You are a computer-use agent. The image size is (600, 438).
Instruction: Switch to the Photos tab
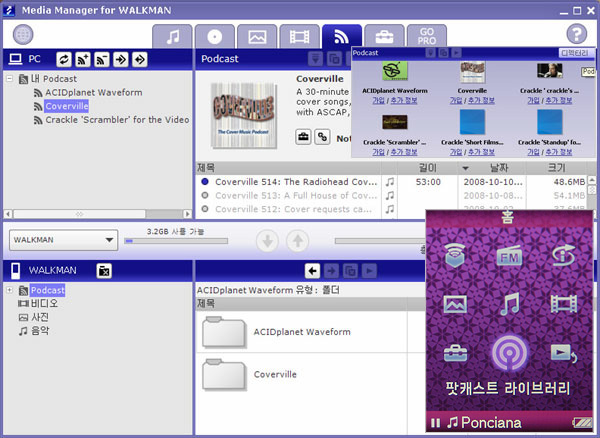[x=257, y=37]
